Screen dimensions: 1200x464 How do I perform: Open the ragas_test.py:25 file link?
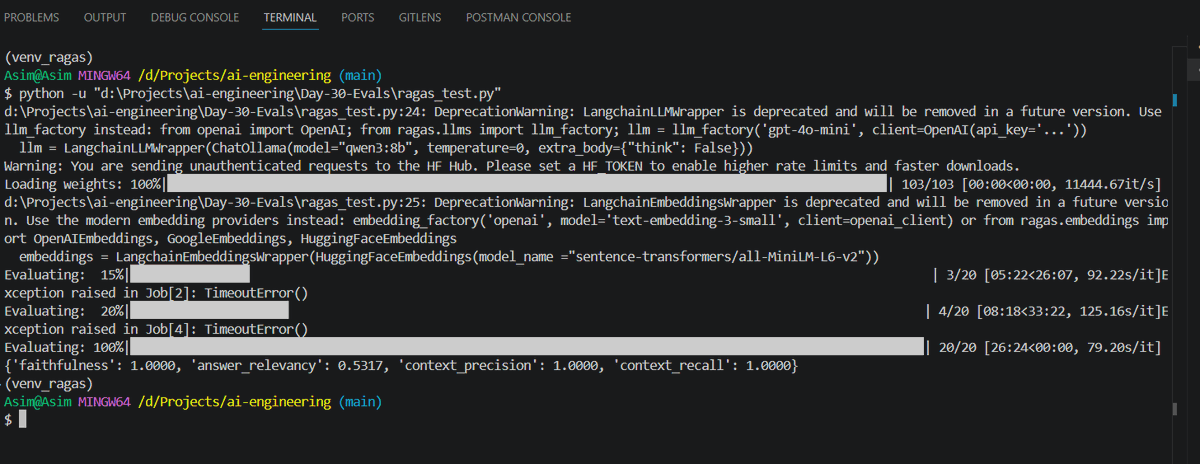coord(215,202)
